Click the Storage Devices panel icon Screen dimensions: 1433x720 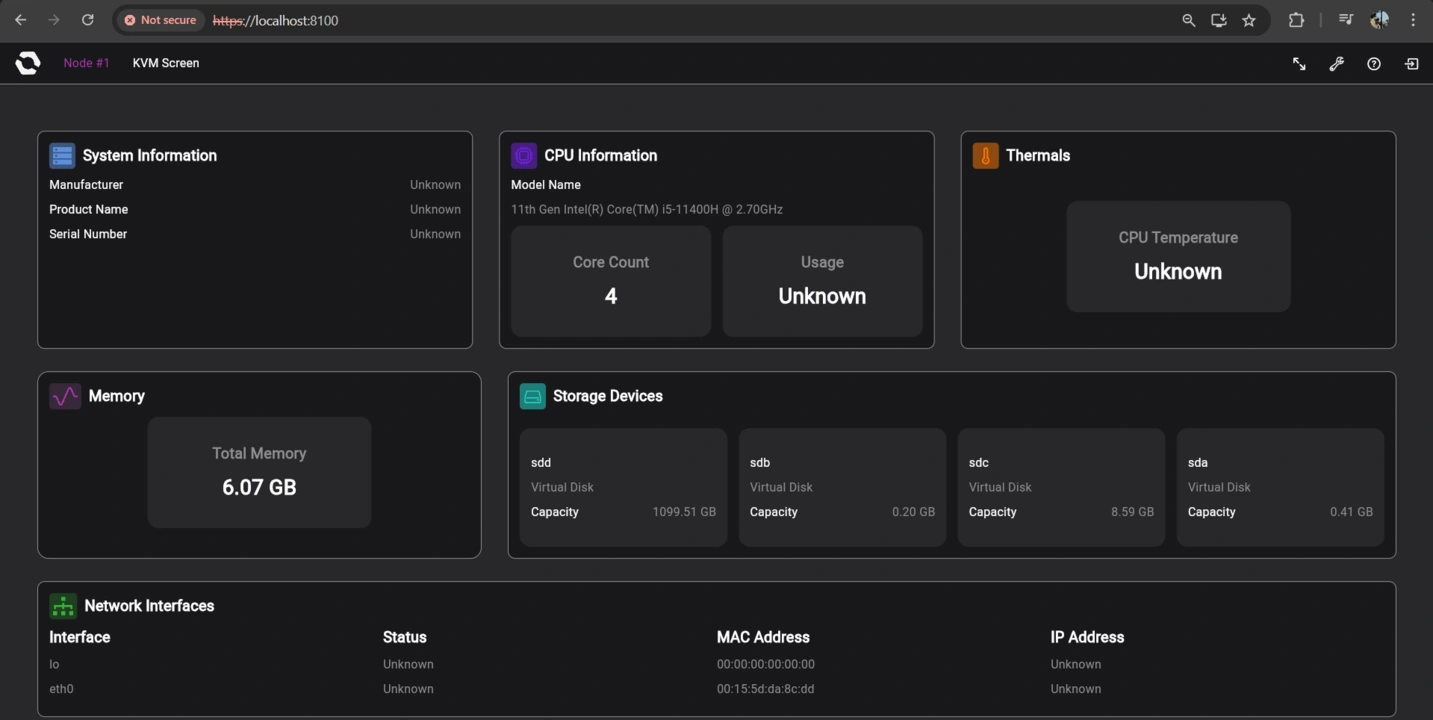click(x=532, y=396)
